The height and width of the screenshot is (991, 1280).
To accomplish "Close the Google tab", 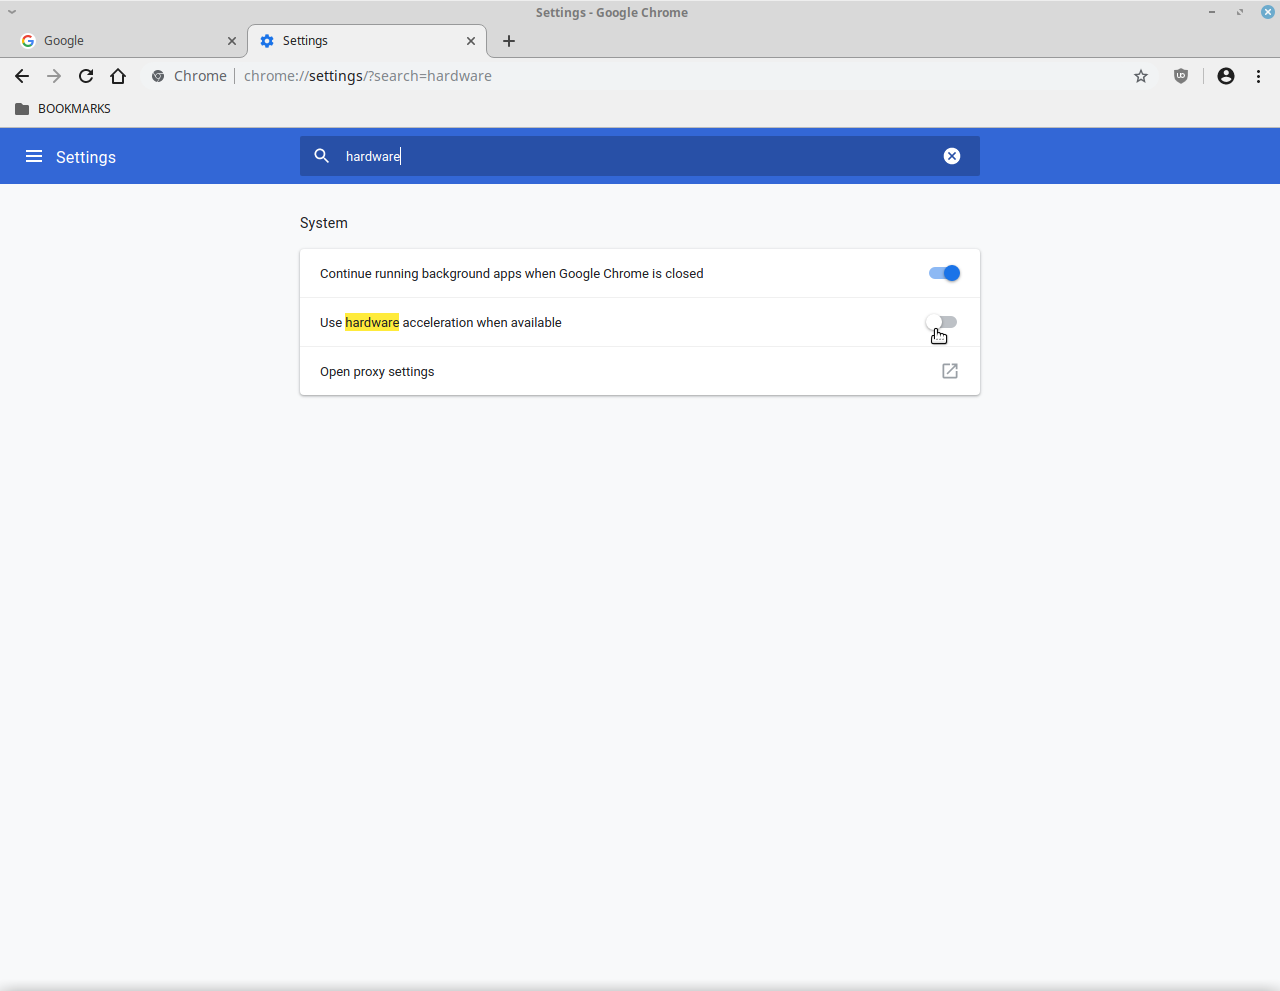I will 232,41.
